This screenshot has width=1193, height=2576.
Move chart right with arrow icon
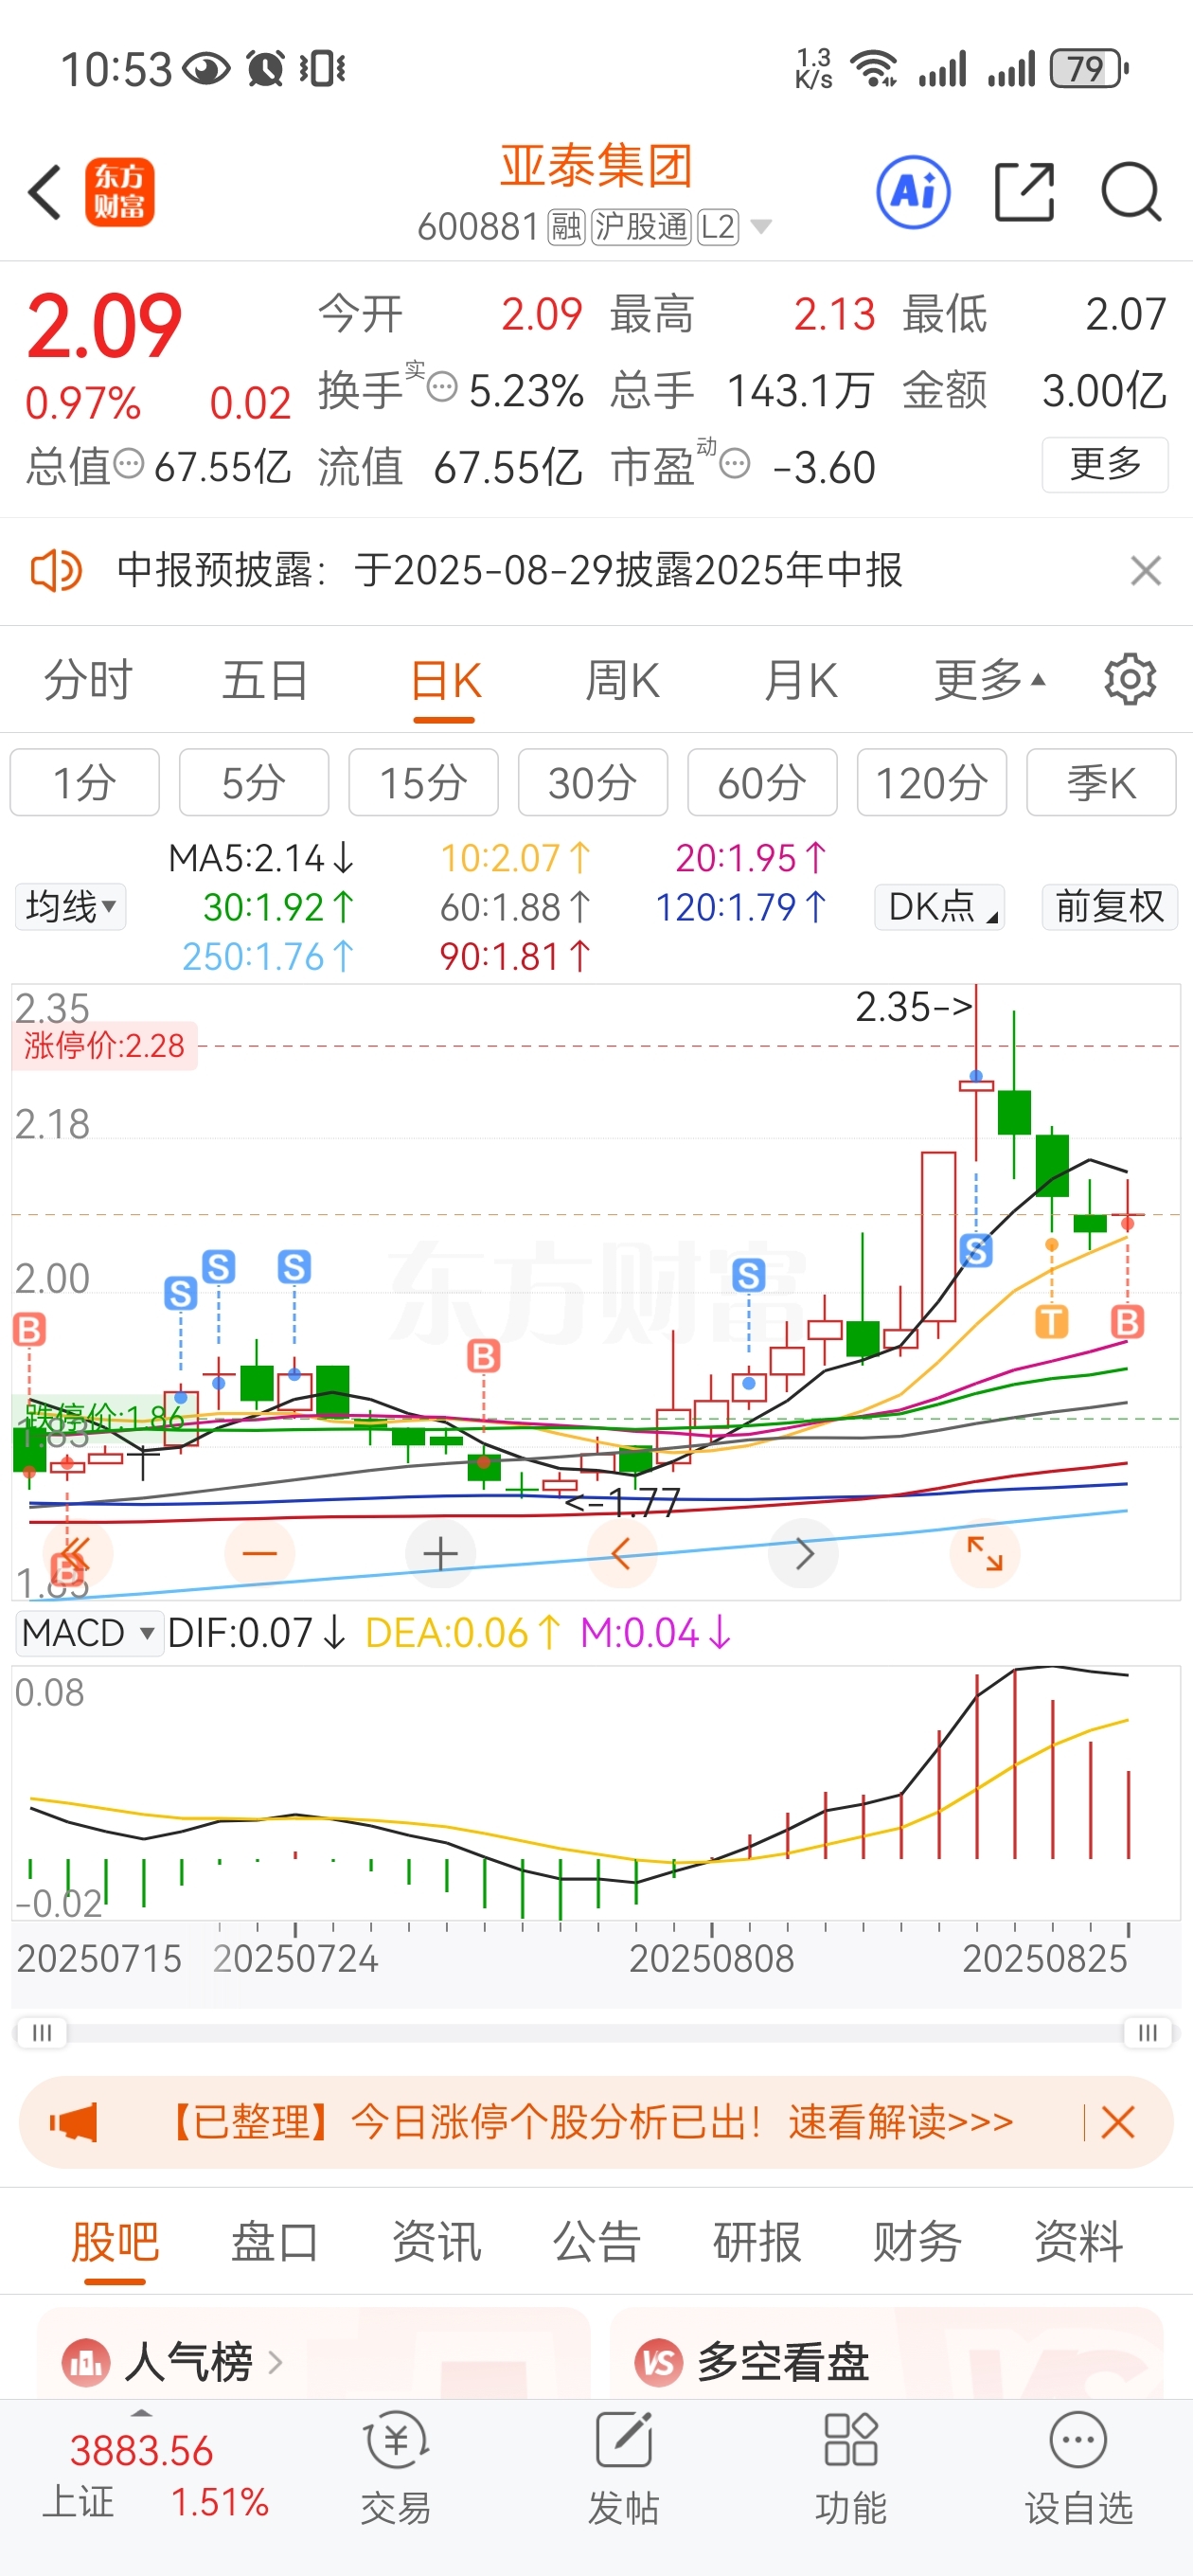click(803, 1553)
